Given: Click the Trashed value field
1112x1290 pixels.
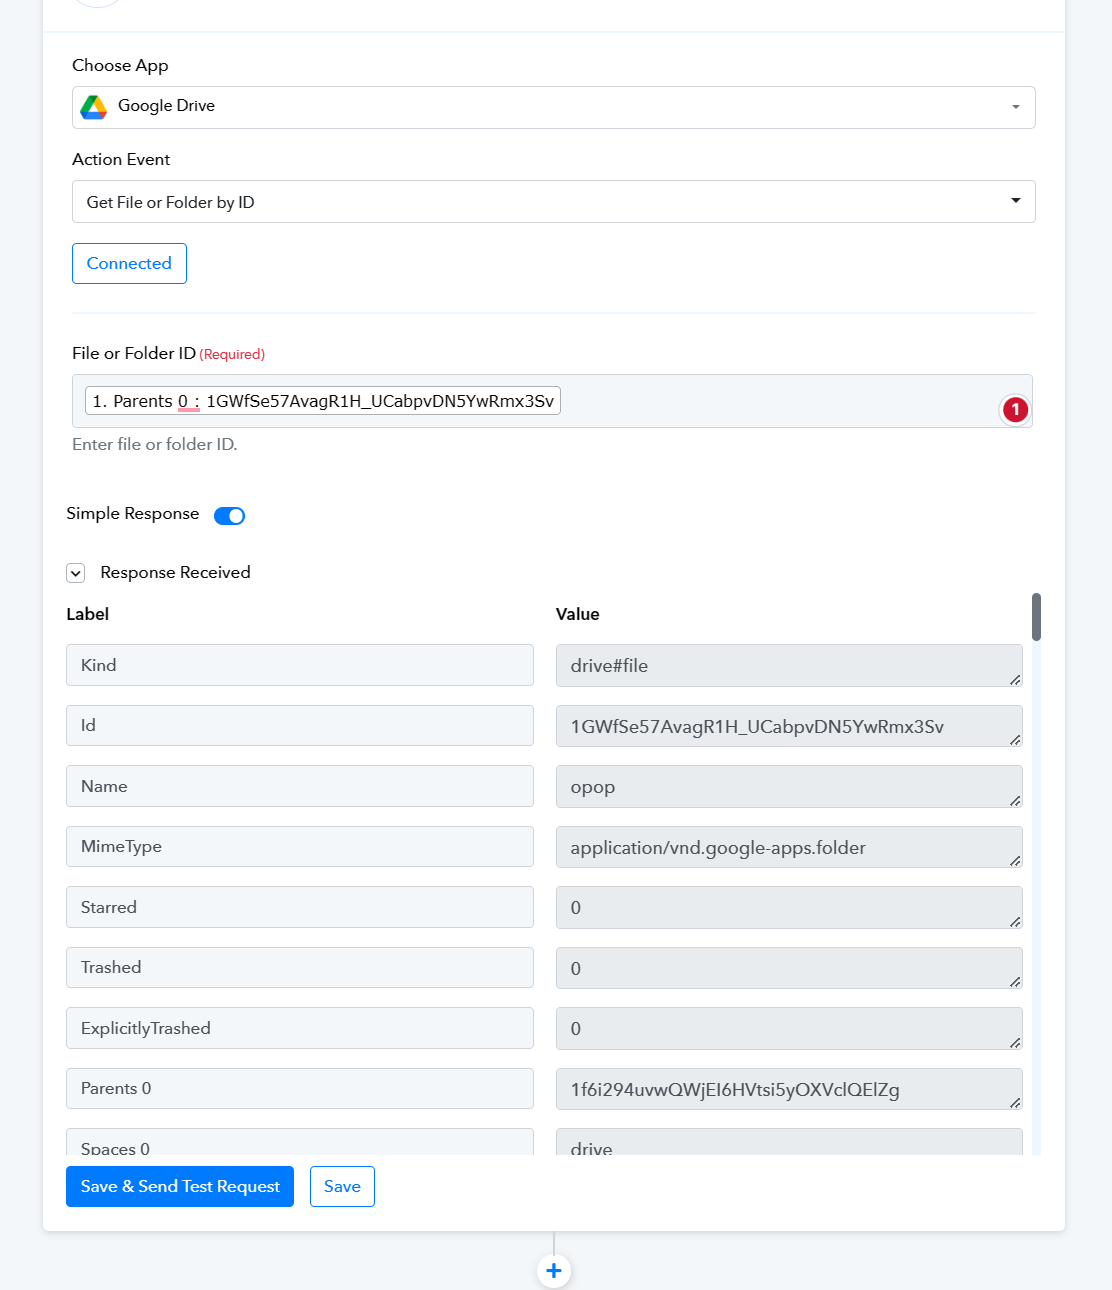Looking at the screenshot, I should (789, 968).
